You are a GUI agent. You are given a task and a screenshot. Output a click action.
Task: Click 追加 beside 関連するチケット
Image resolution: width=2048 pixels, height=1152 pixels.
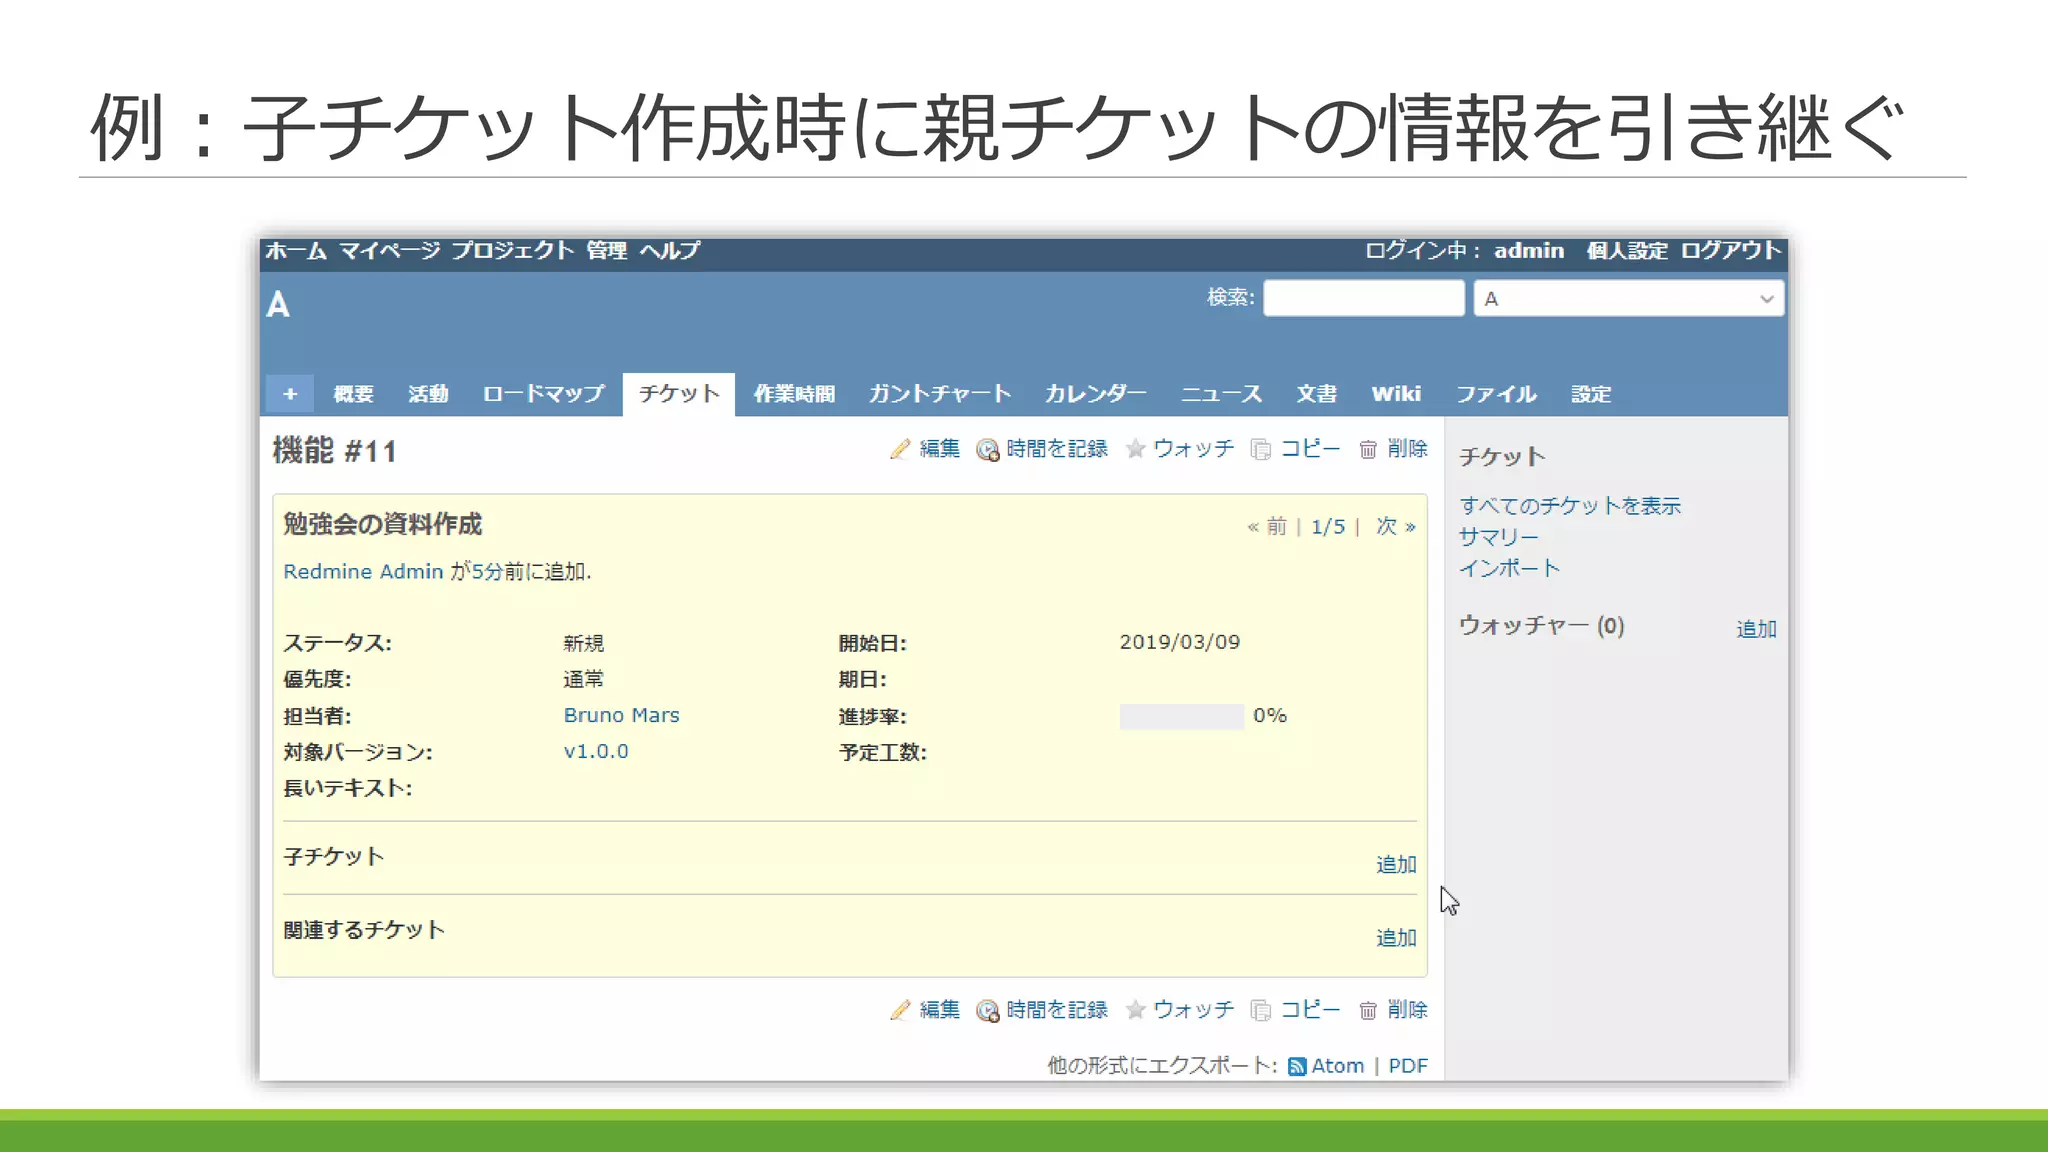coord(1396,938)
